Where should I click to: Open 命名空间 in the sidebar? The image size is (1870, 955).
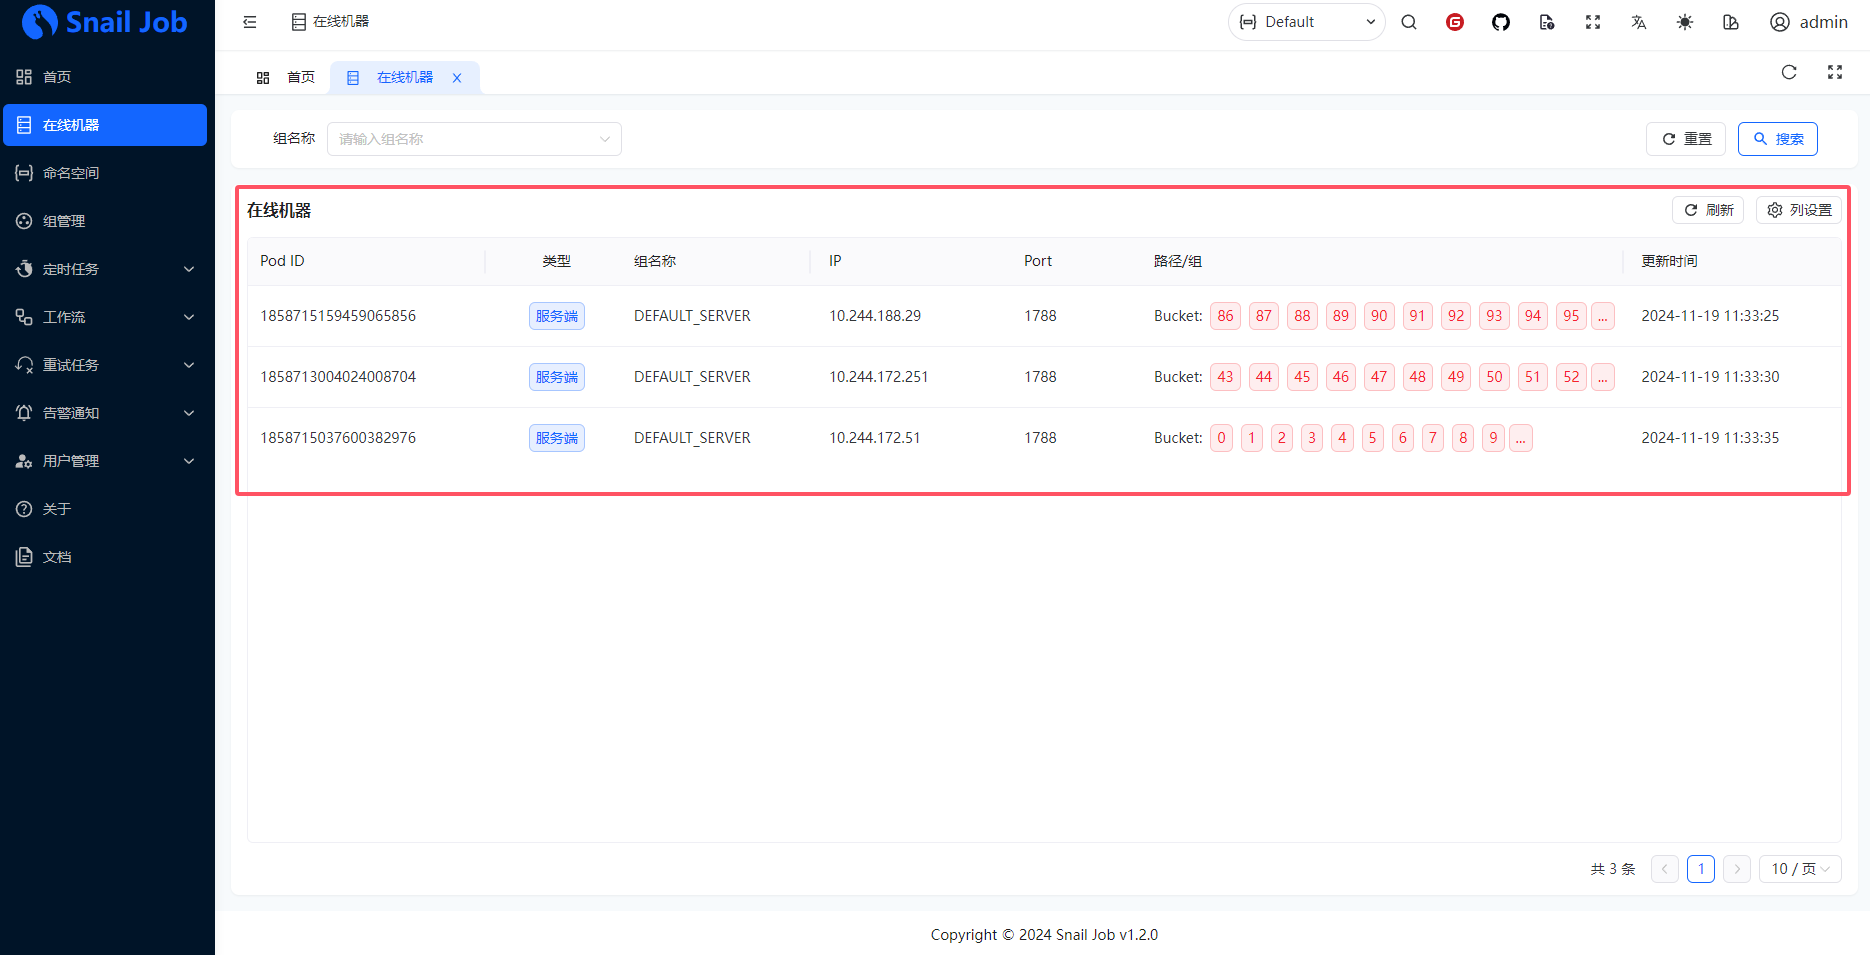[x=72, y=173]
